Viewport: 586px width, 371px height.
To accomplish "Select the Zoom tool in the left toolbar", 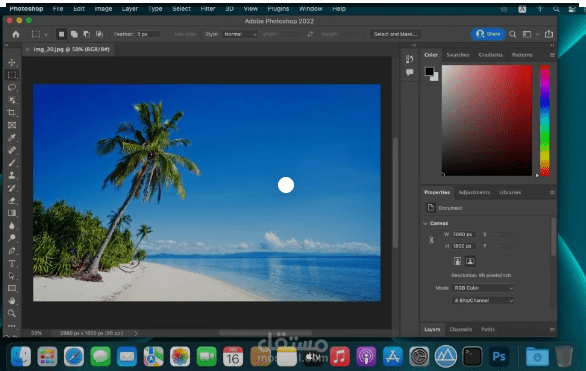I will point(12,313).
